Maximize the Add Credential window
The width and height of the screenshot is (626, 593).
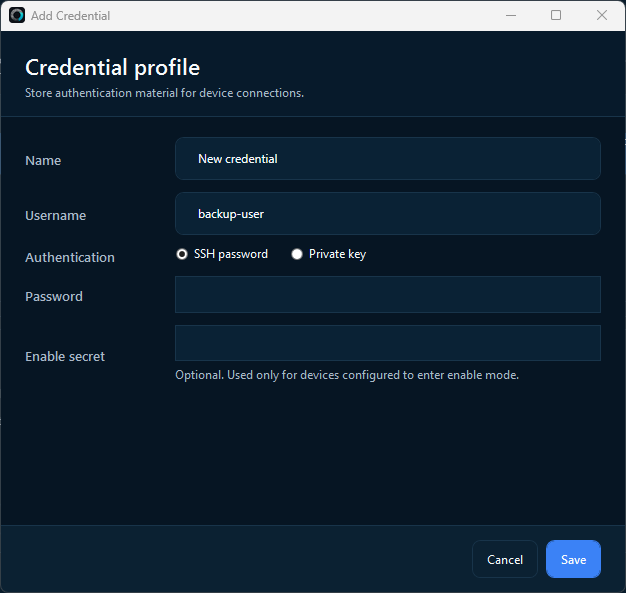556,16
